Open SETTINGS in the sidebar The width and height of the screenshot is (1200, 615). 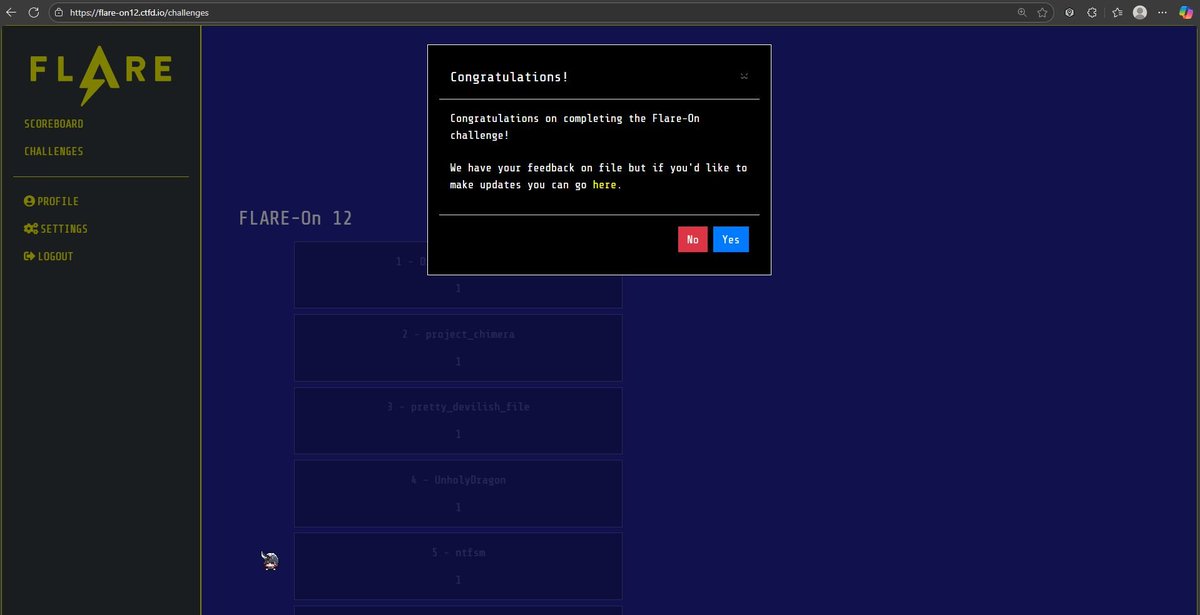pos(56,229)
